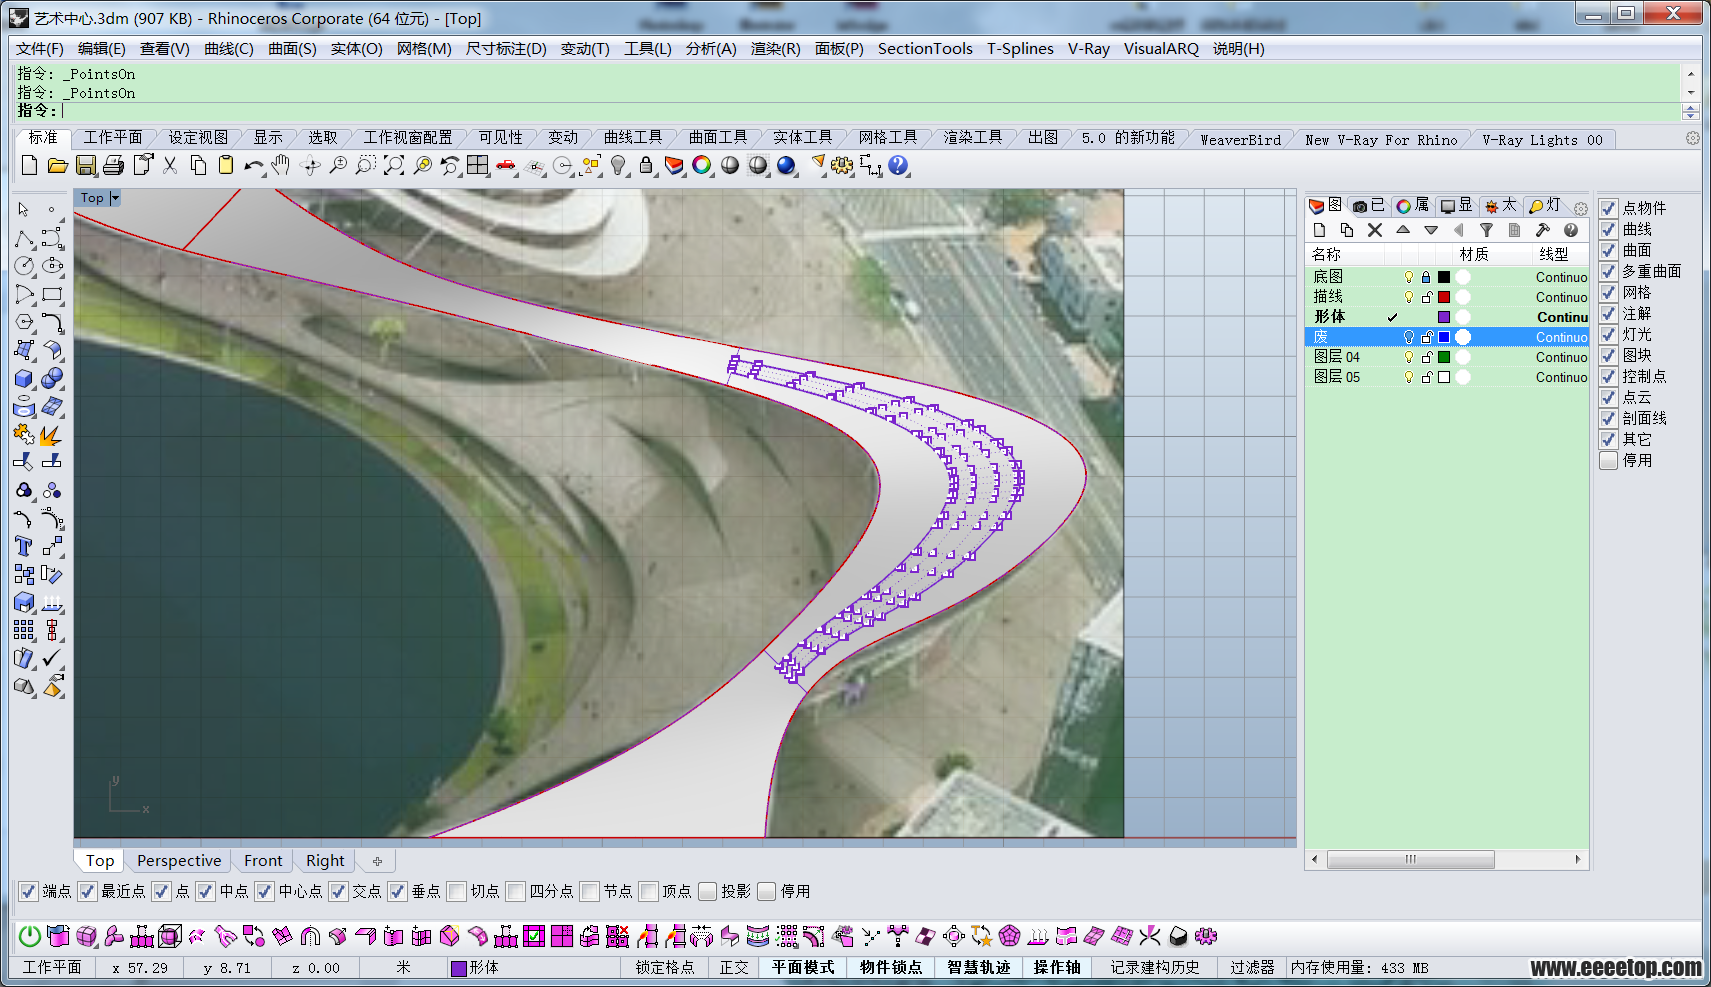This screenshot has height=987, width=1711.
Task: Switch to the WeaverBird toolbar tab
Action: pos(1240,140)
